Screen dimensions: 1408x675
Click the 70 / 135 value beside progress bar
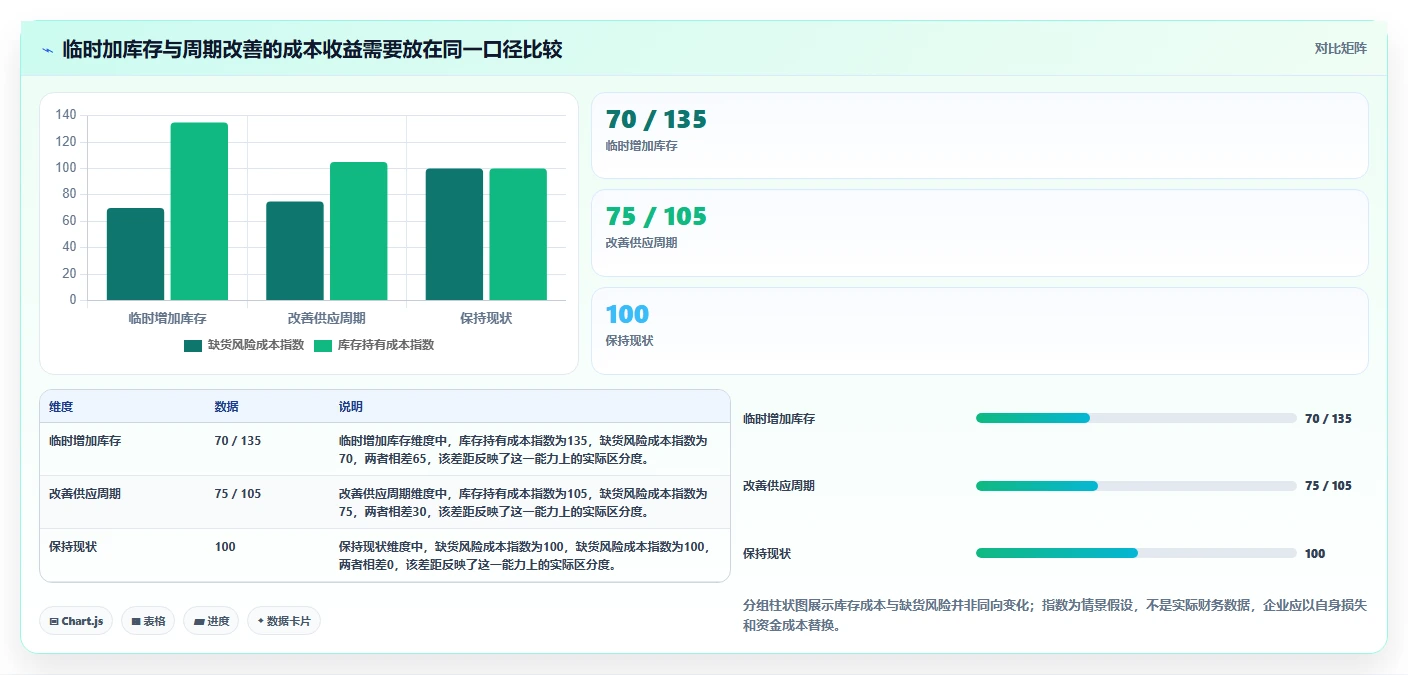pyautogui.click(x=1328, y=419)
